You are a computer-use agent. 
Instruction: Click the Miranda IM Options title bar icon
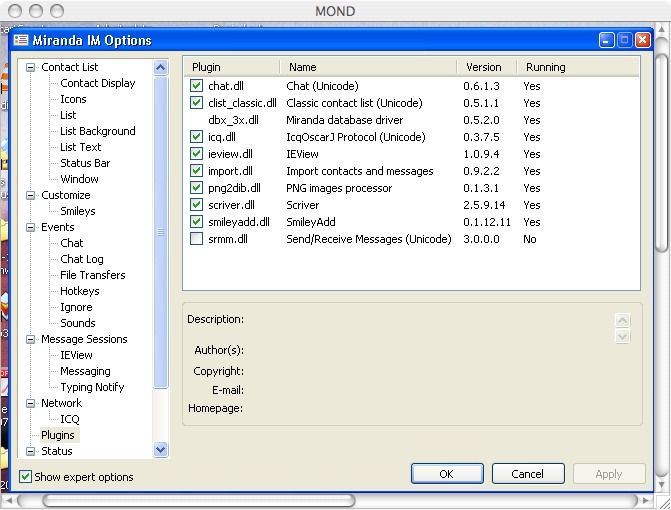(20, 40)
